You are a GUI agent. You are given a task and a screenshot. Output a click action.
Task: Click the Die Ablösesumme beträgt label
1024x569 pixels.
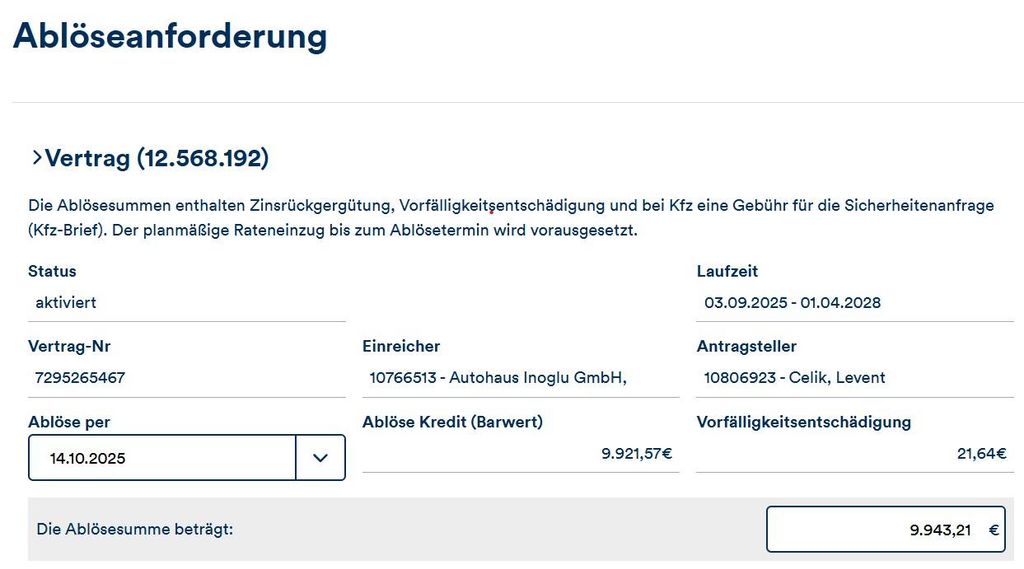click(x=135, y=529)
